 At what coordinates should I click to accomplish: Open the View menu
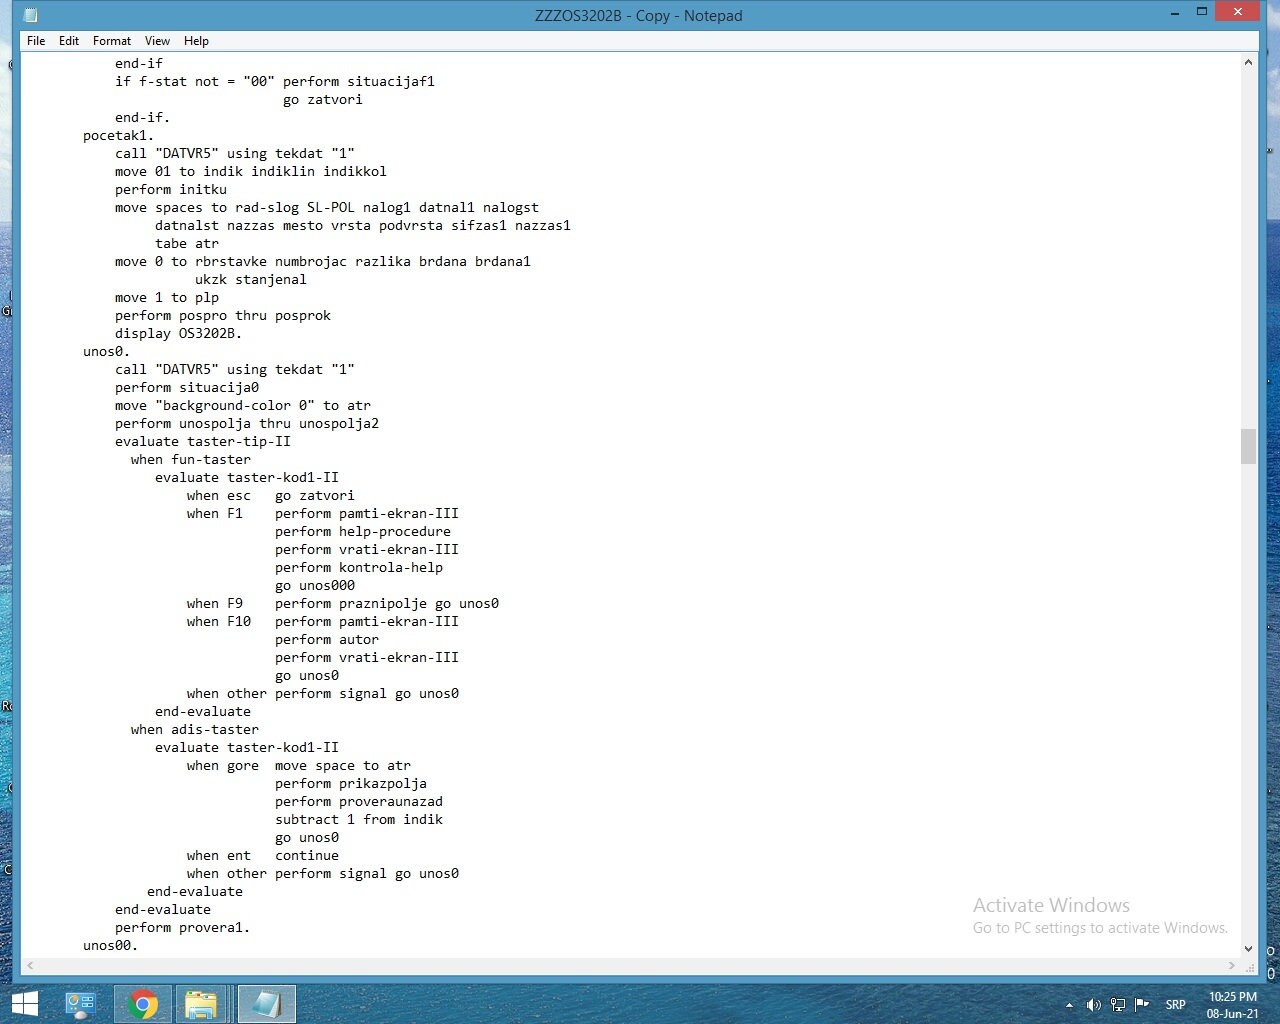coord(157,41)
